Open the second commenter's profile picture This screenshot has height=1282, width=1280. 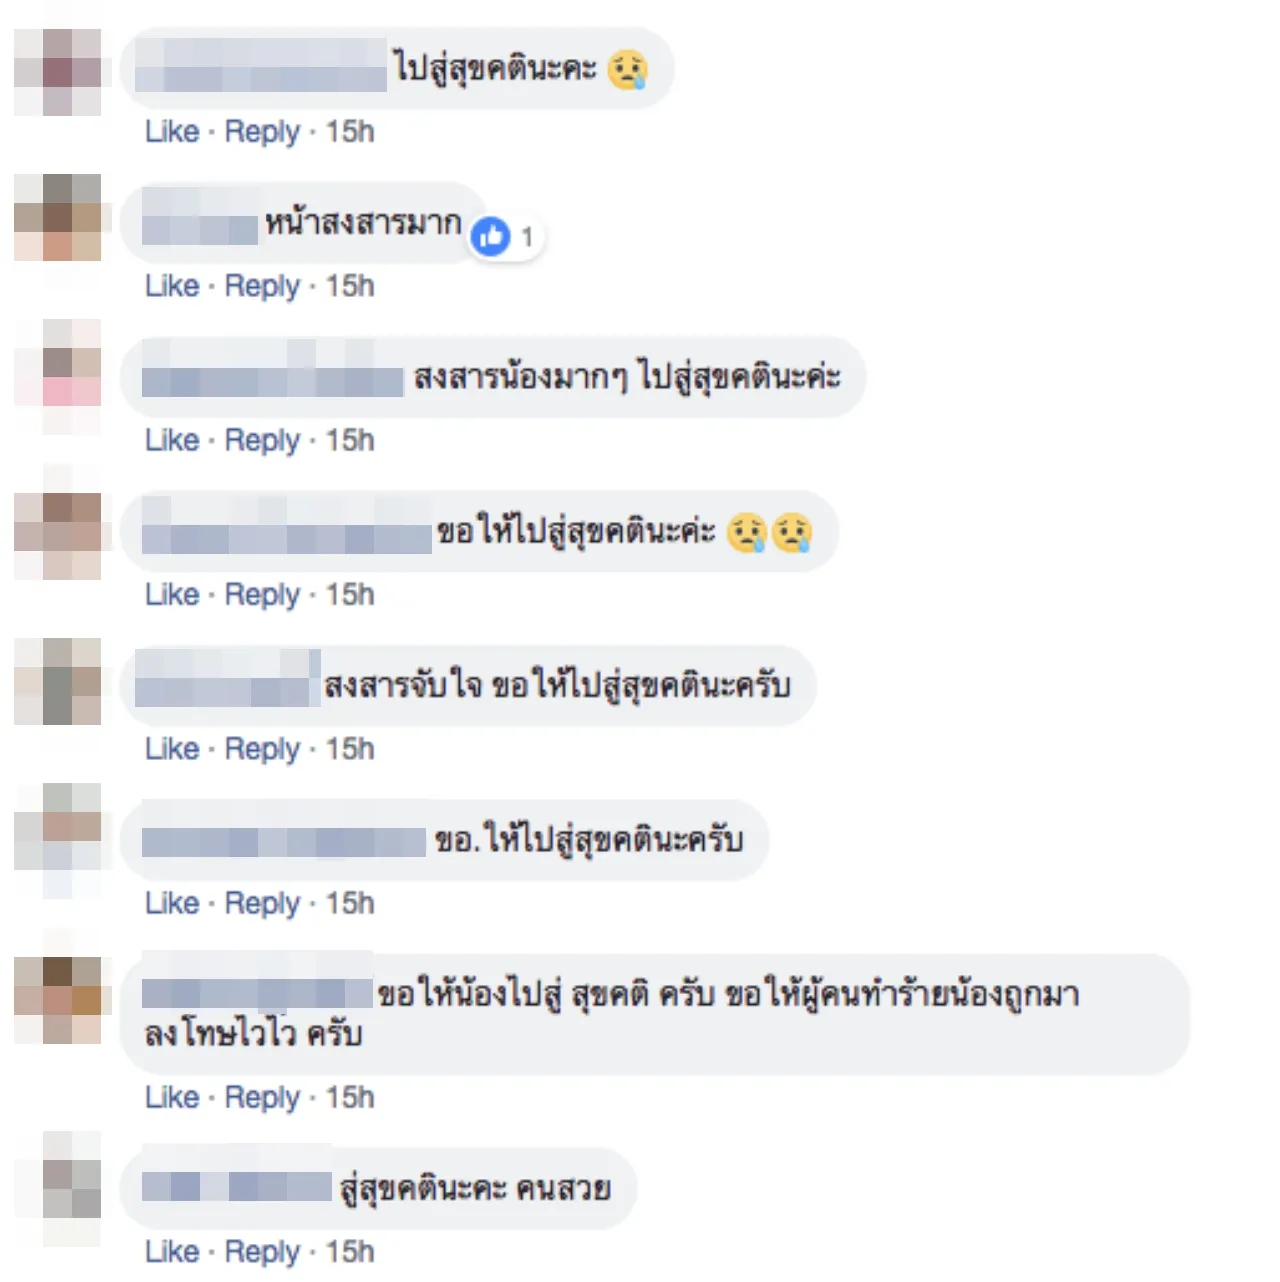[58, 217]
